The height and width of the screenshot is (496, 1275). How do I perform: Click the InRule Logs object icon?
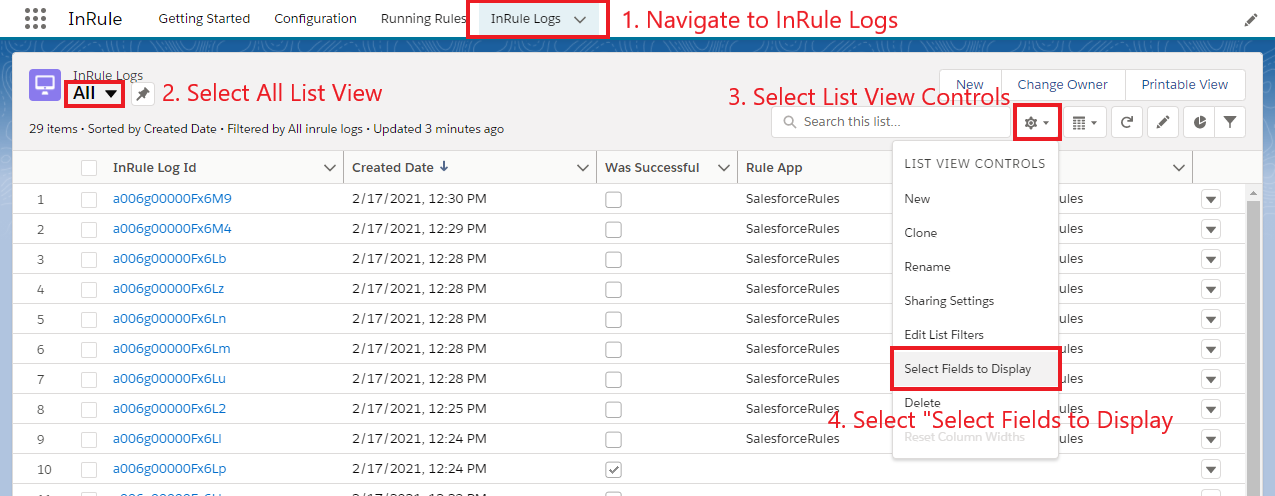coord(45,86)
